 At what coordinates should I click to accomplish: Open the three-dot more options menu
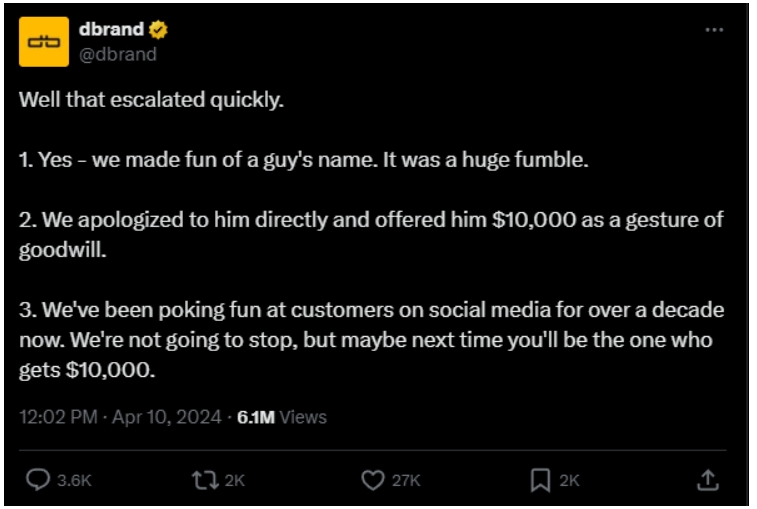pos(713,30)
